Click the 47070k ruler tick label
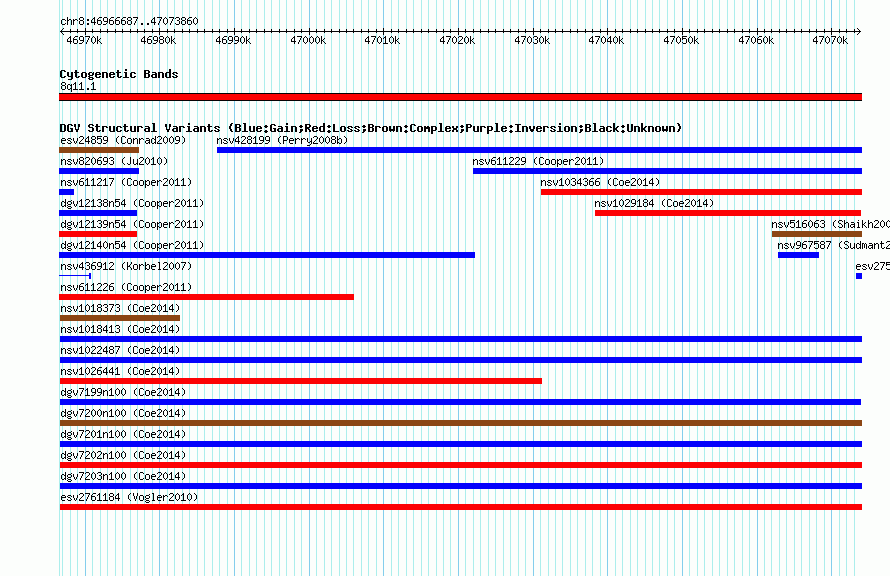The height and width of the screenshot is (576, 890). pos(830,40)
